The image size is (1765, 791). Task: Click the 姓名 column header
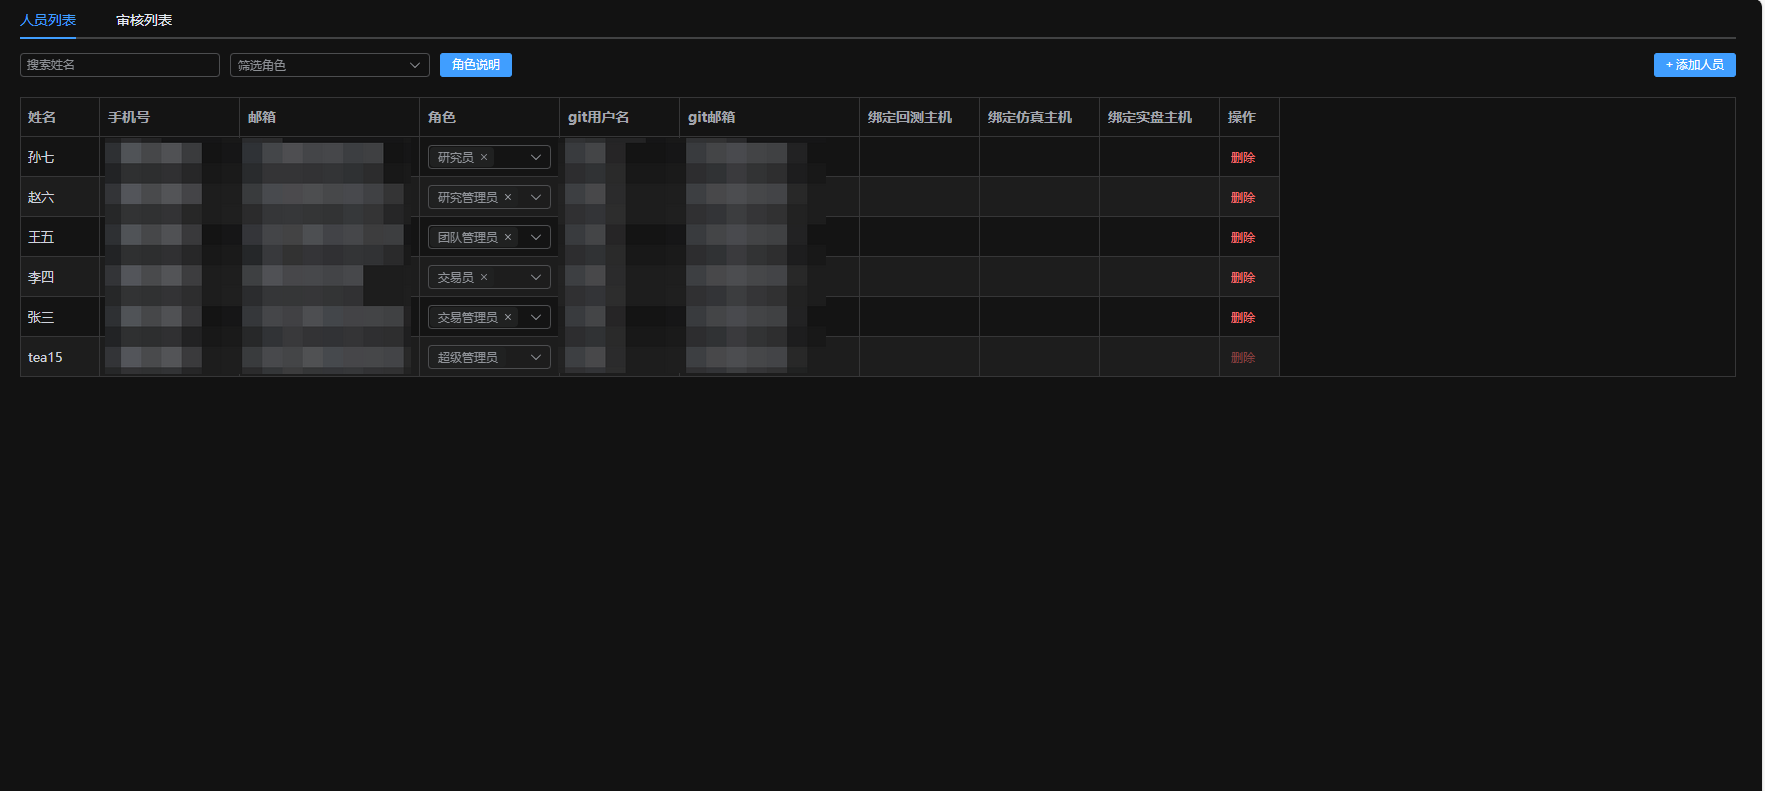[42, 117]
